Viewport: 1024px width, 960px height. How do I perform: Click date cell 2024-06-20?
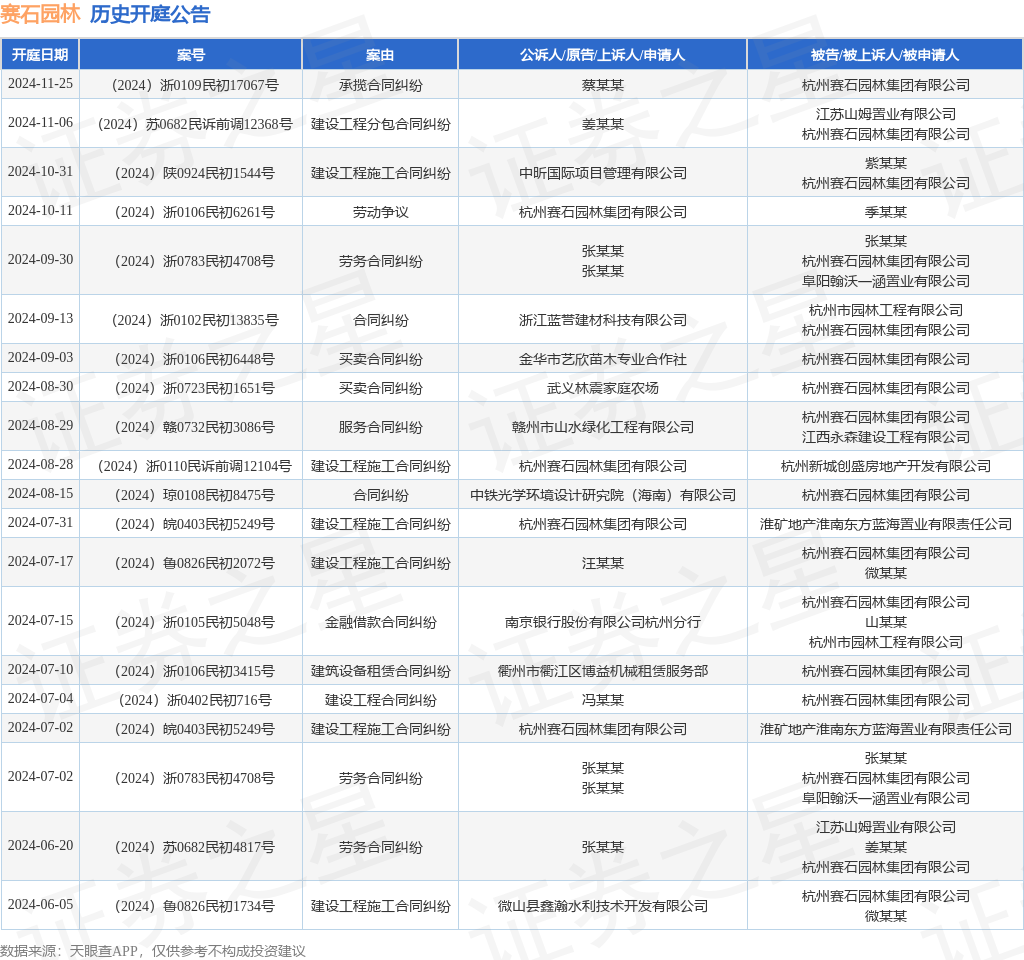[x=40, y=845]
